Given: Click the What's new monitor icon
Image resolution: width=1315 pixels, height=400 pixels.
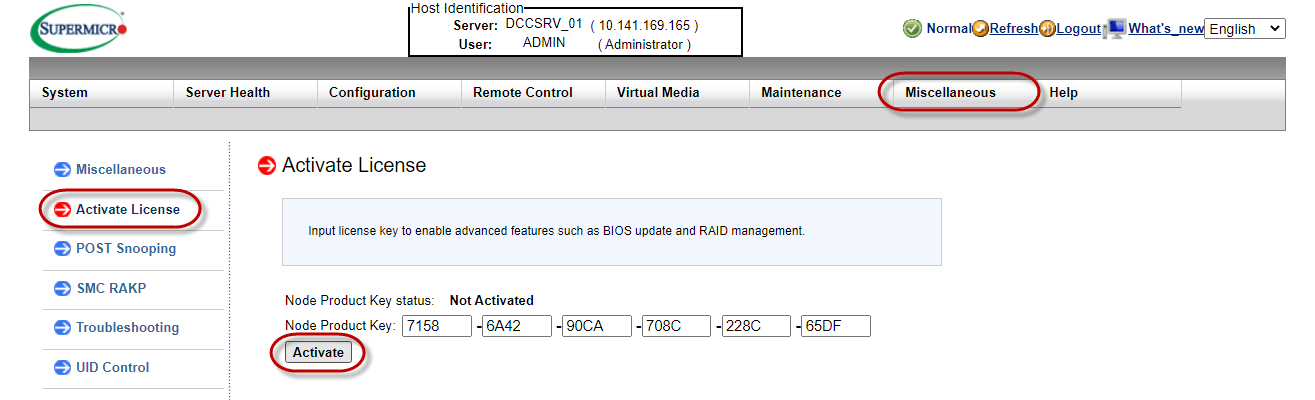Looking at the screenshot, I should (1115, 29).
